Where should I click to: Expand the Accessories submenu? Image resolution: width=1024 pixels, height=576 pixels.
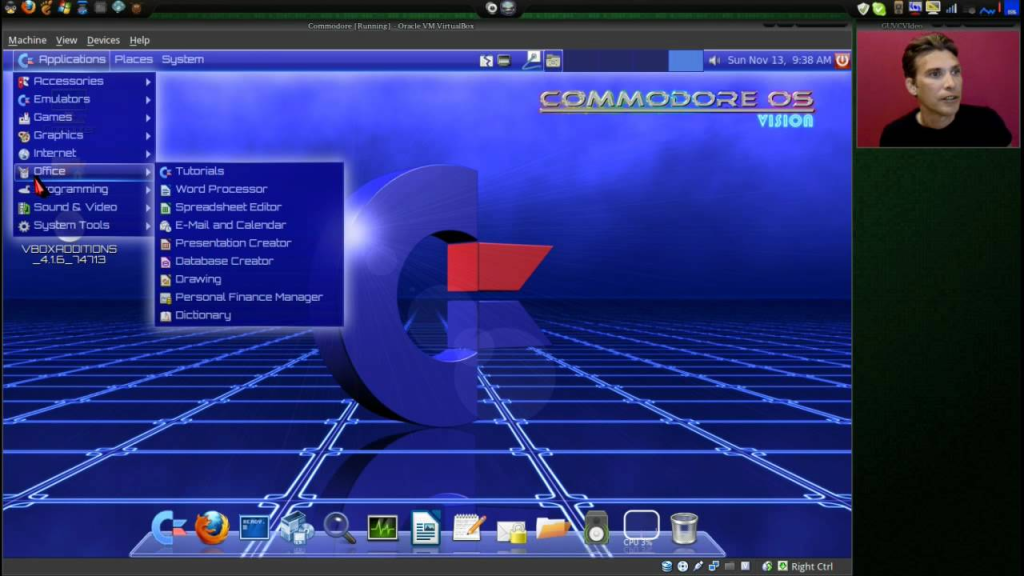tap(84, 81)
